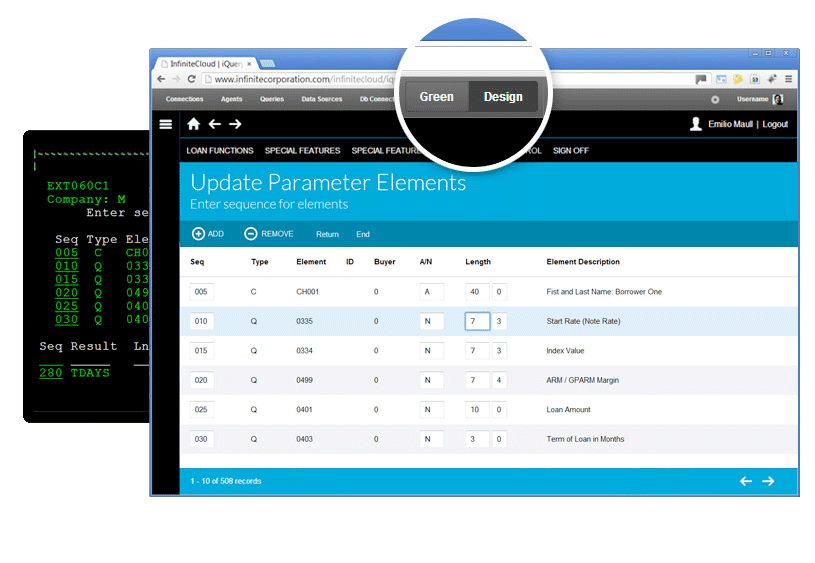Click the REMOVE button with minus icon

tap(269, 234)
